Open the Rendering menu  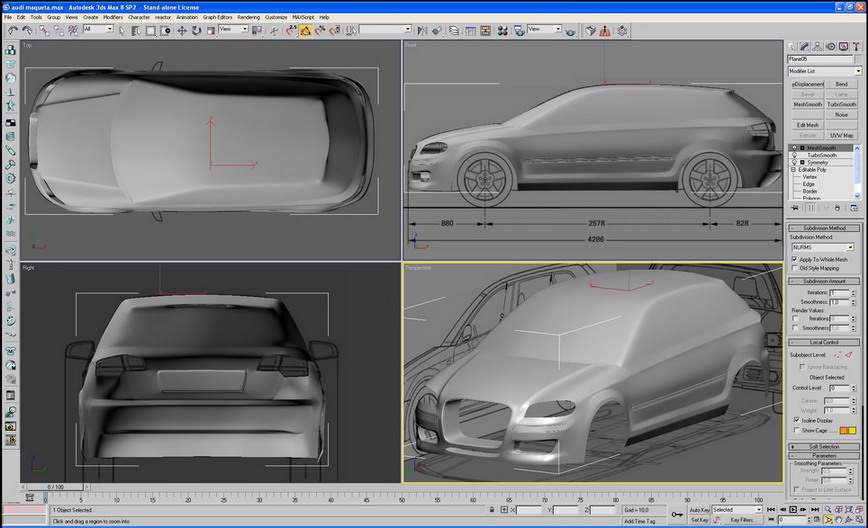coord(248,17)
